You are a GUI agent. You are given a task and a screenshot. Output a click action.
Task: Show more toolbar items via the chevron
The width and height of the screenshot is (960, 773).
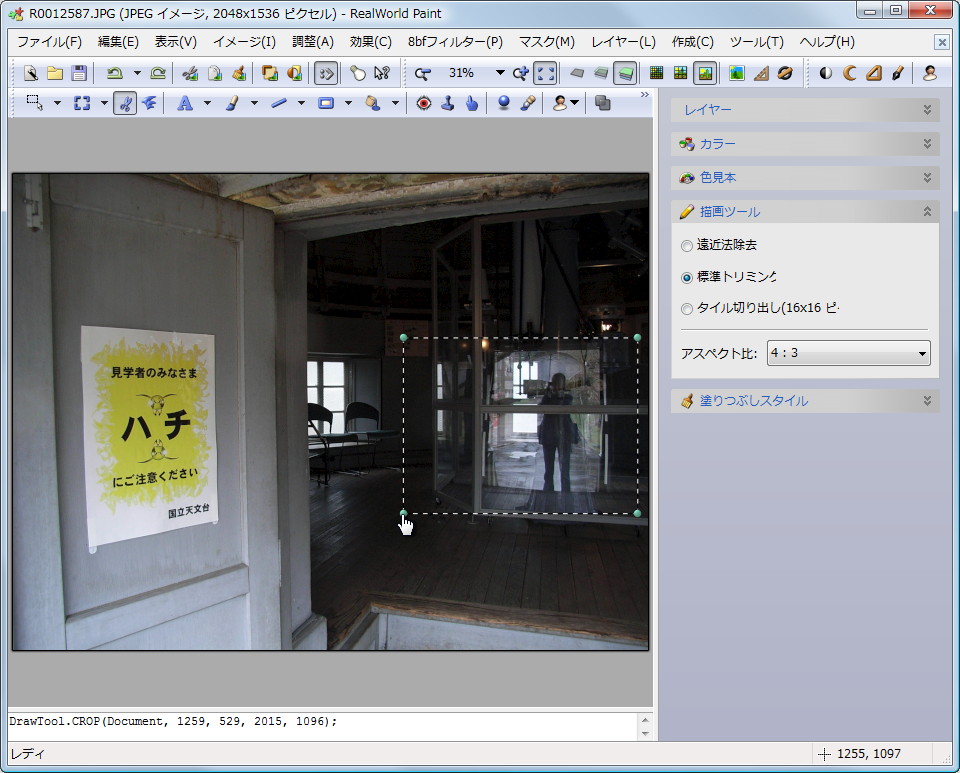(644, 95)
